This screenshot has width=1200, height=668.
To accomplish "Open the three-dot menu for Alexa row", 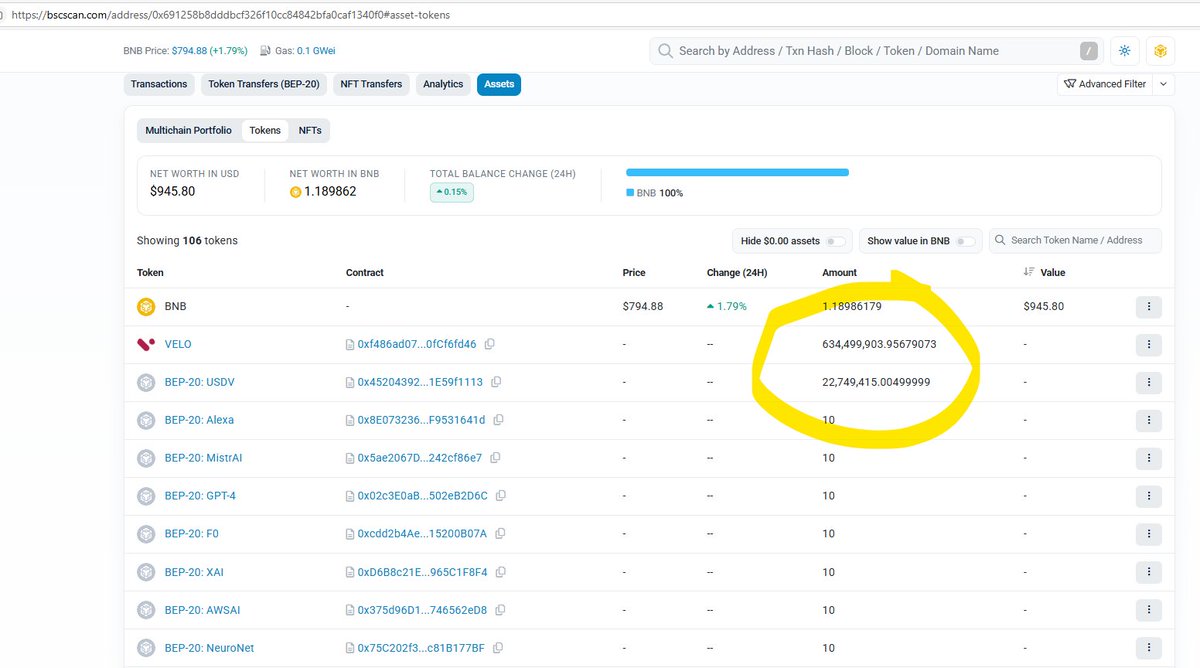I will (x=1149, y=420).
